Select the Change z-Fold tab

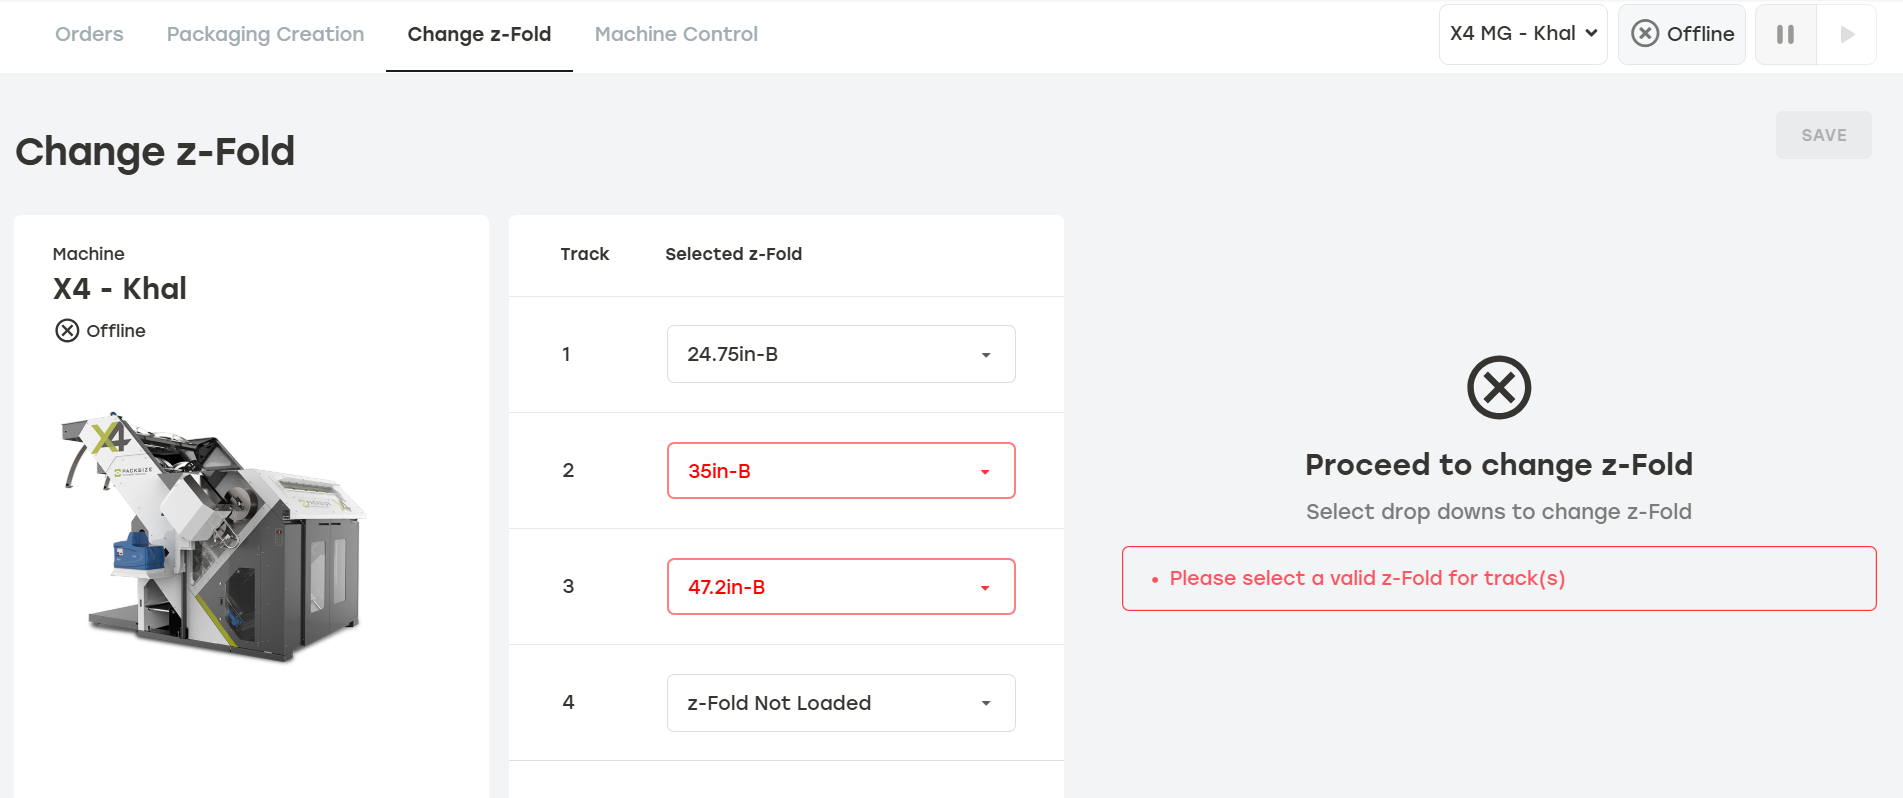point(479,34)
